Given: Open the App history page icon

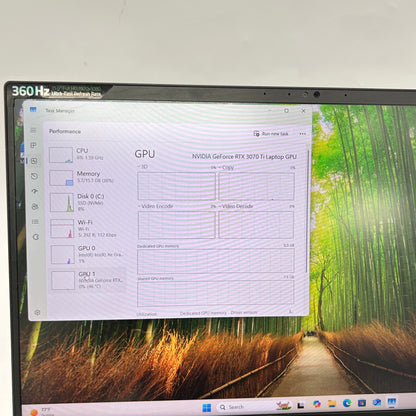Looking at the screenshot, I should (x=34, y=176).
